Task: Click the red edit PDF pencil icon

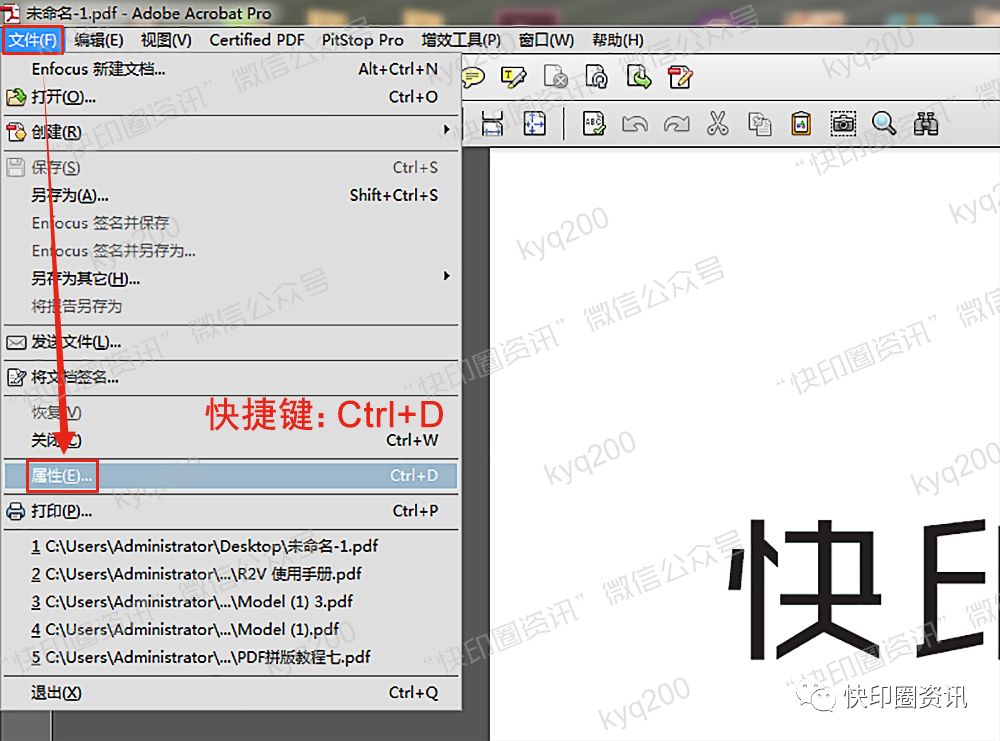Action: click(680, 77)
